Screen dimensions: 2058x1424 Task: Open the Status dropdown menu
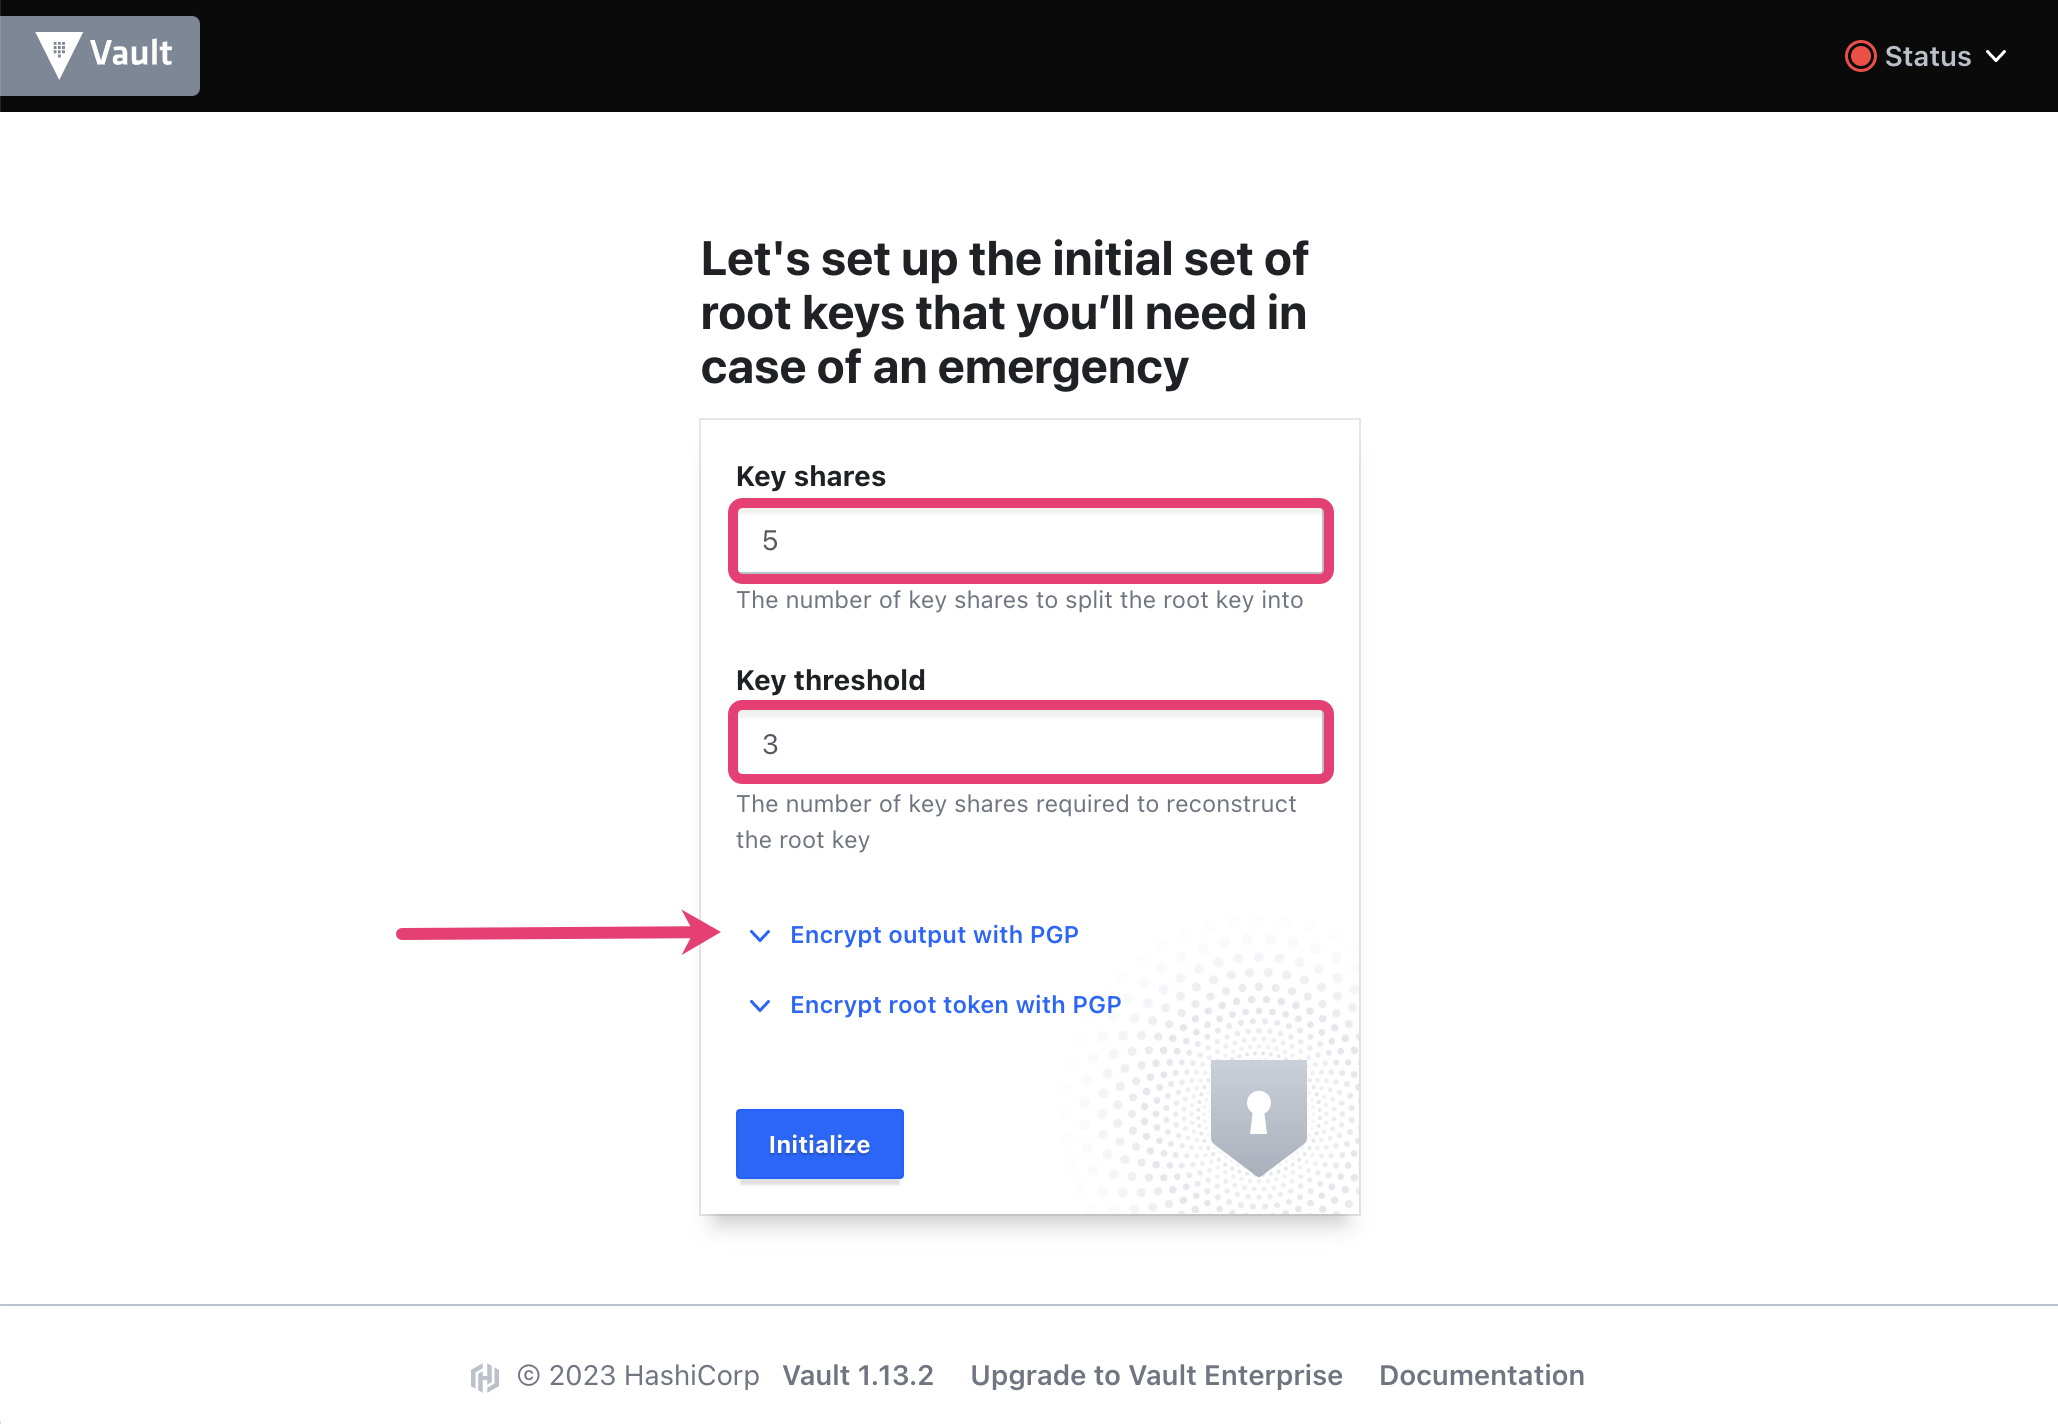click(1926, 56)
